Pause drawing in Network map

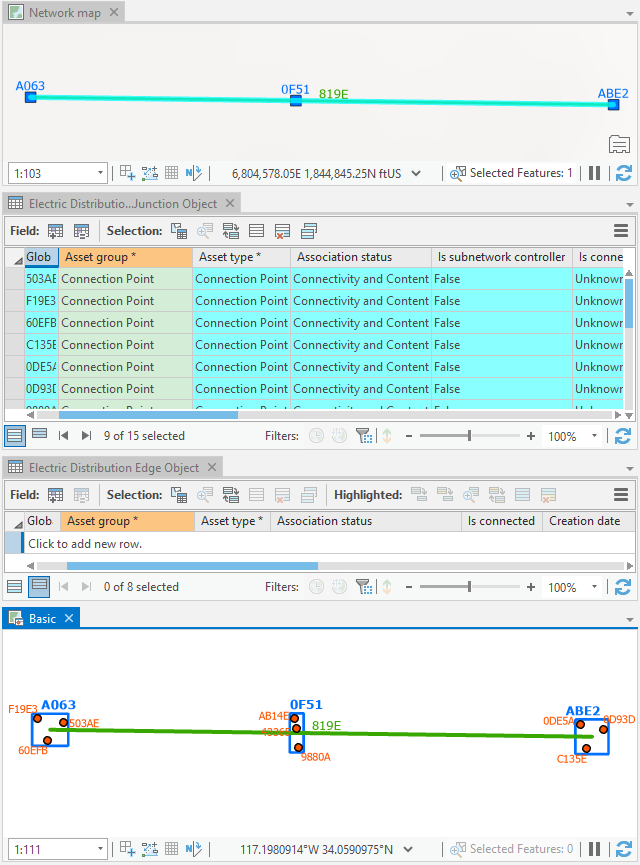pyautogui.click(x=595, y=173)
